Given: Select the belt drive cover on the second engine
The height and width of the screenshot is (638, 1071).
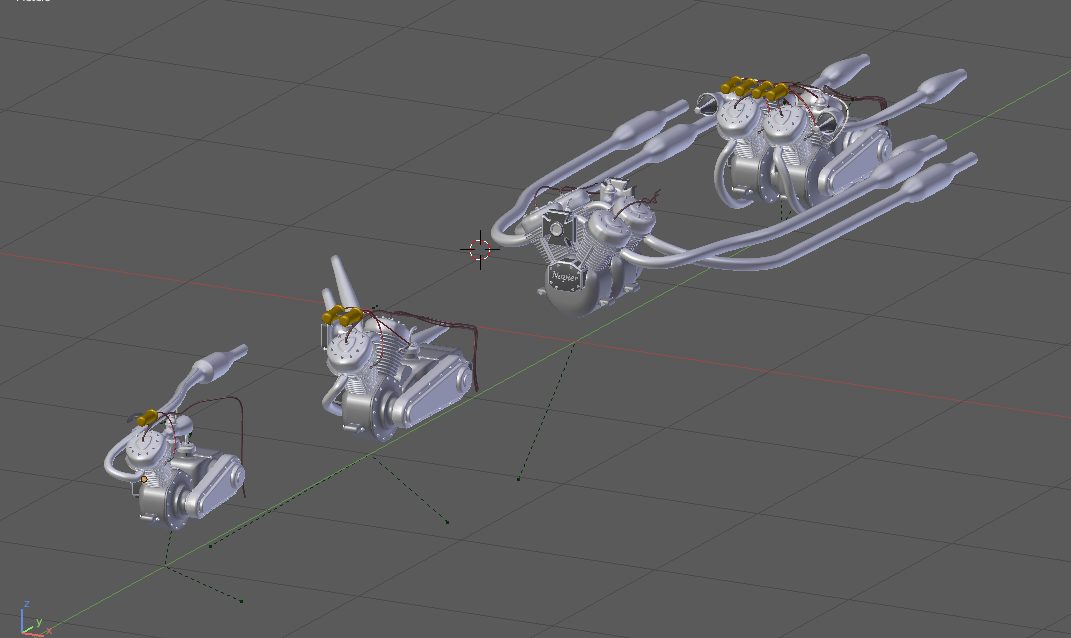Looking at the screenshot, I should (x=430, y=385).
